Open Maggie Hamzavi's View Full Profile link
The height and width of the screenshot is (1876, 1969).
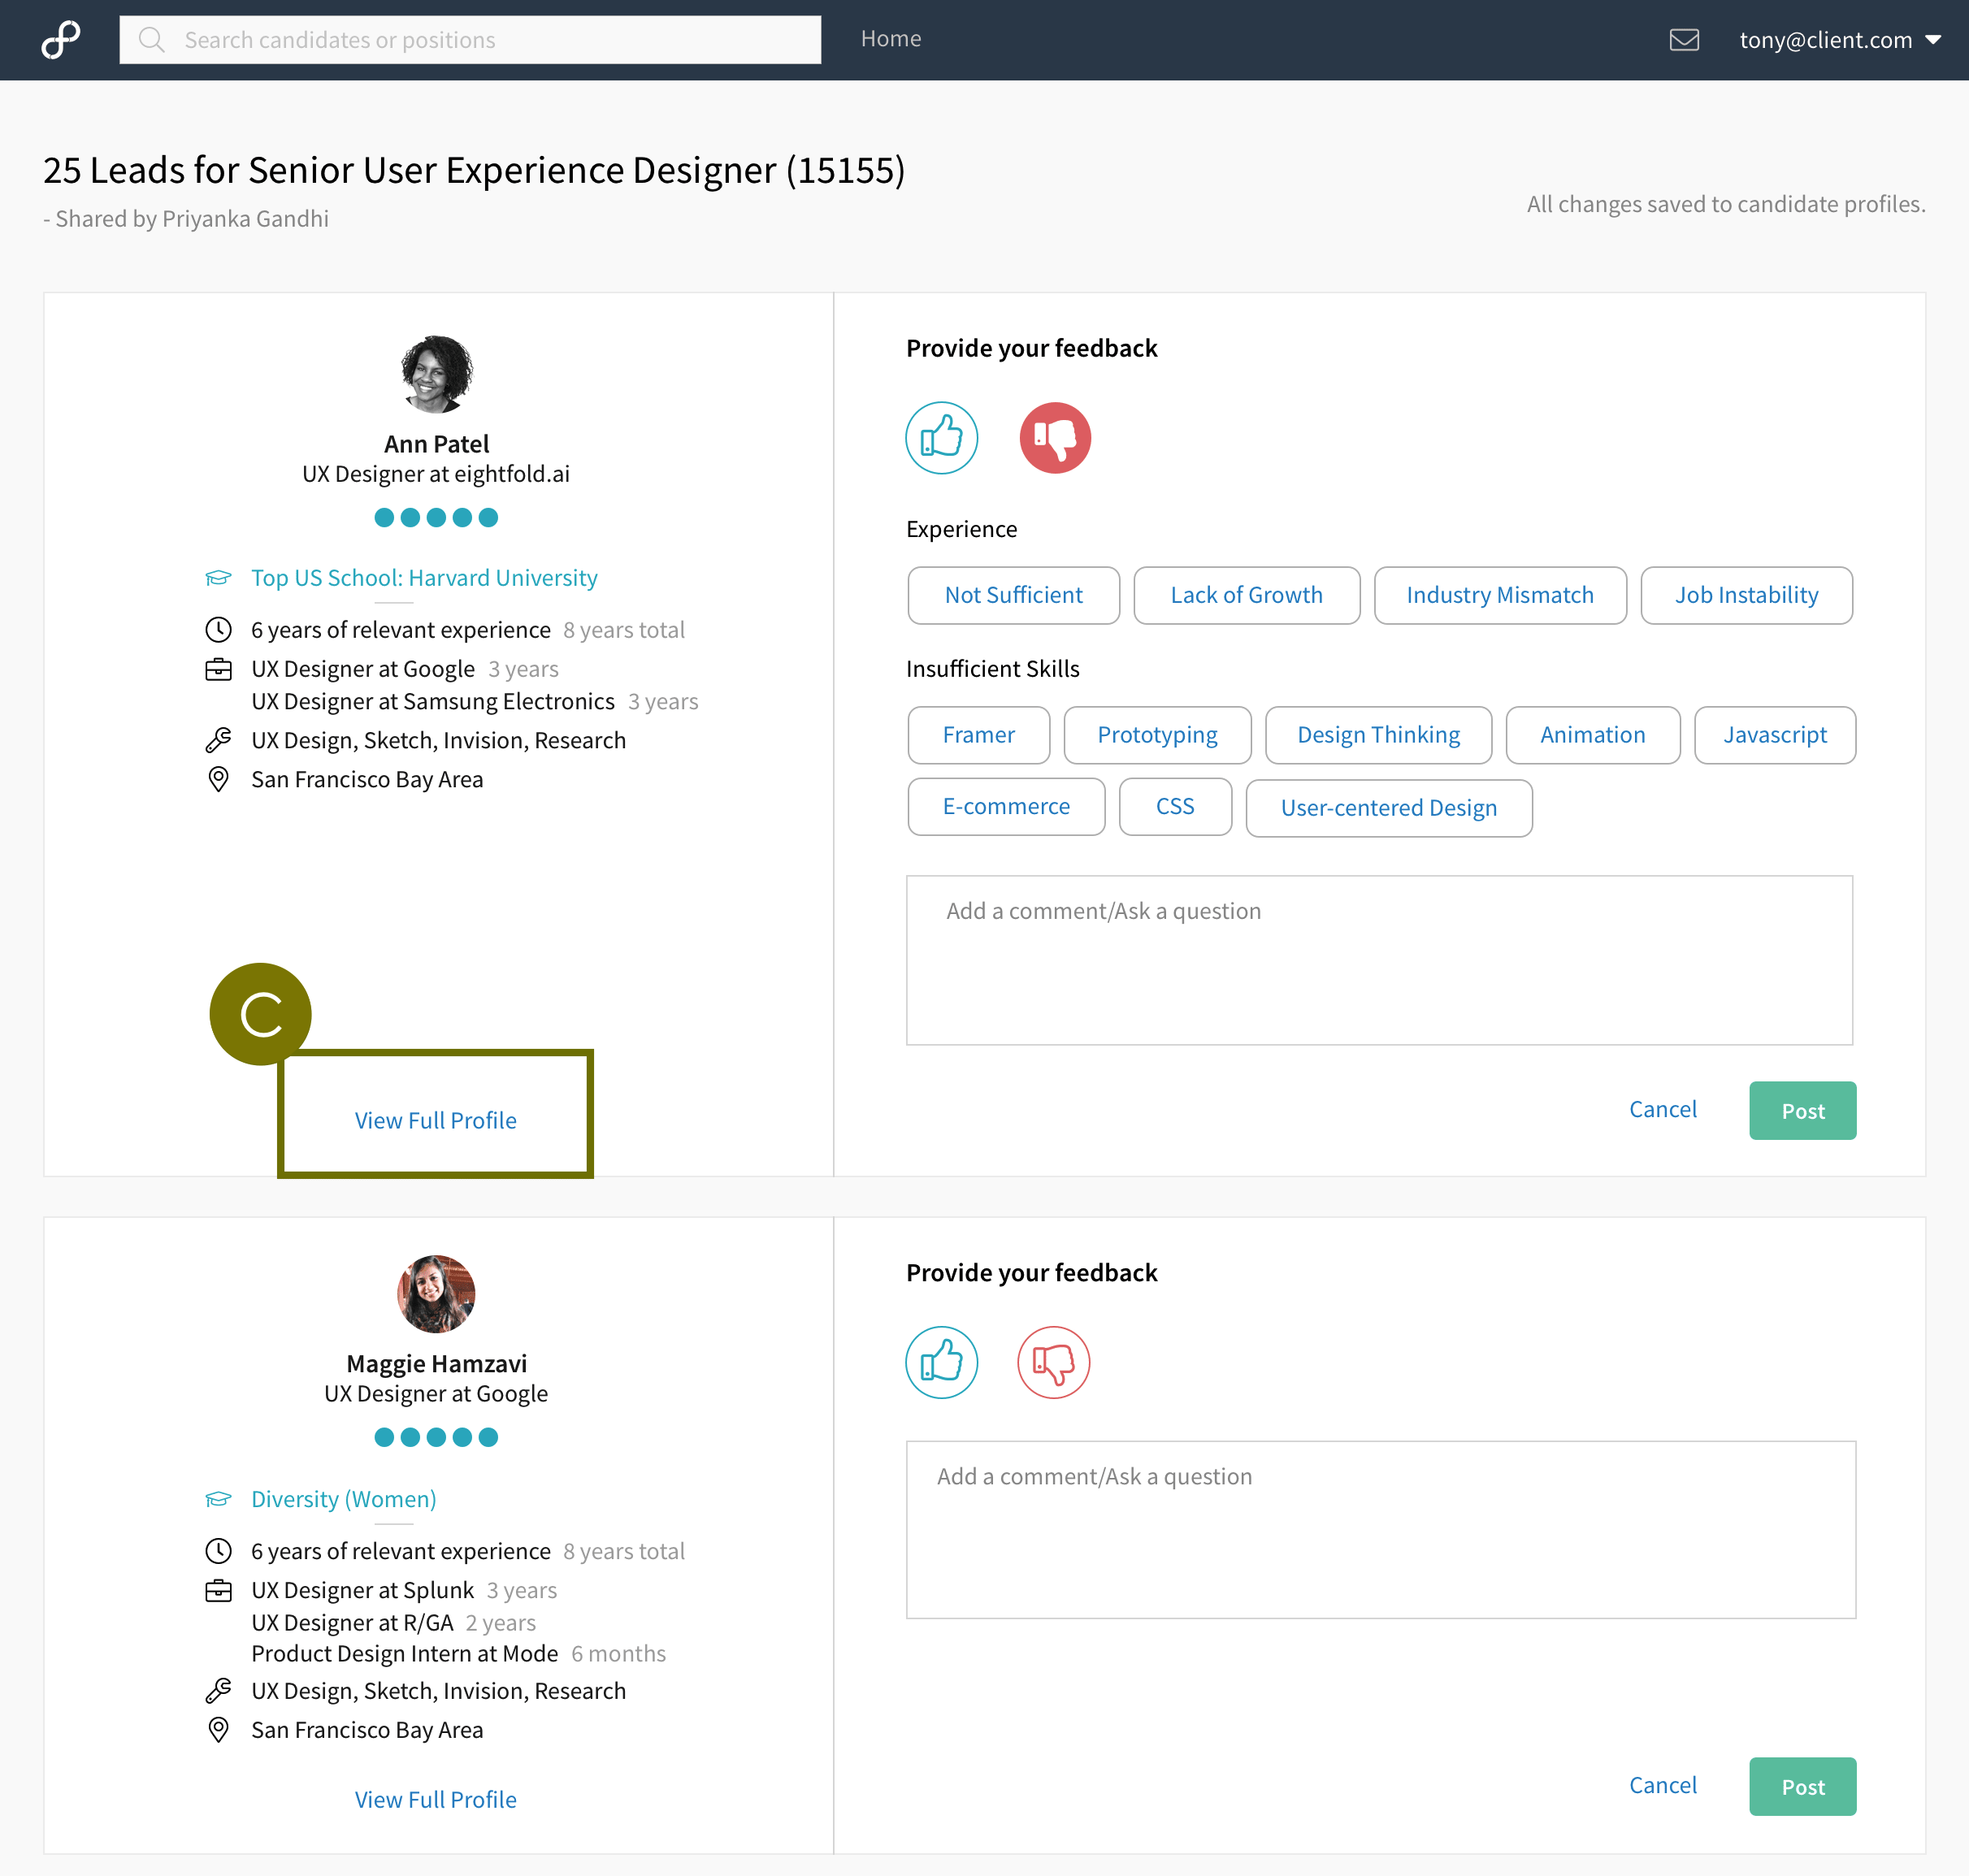[x=436, y=1799]
